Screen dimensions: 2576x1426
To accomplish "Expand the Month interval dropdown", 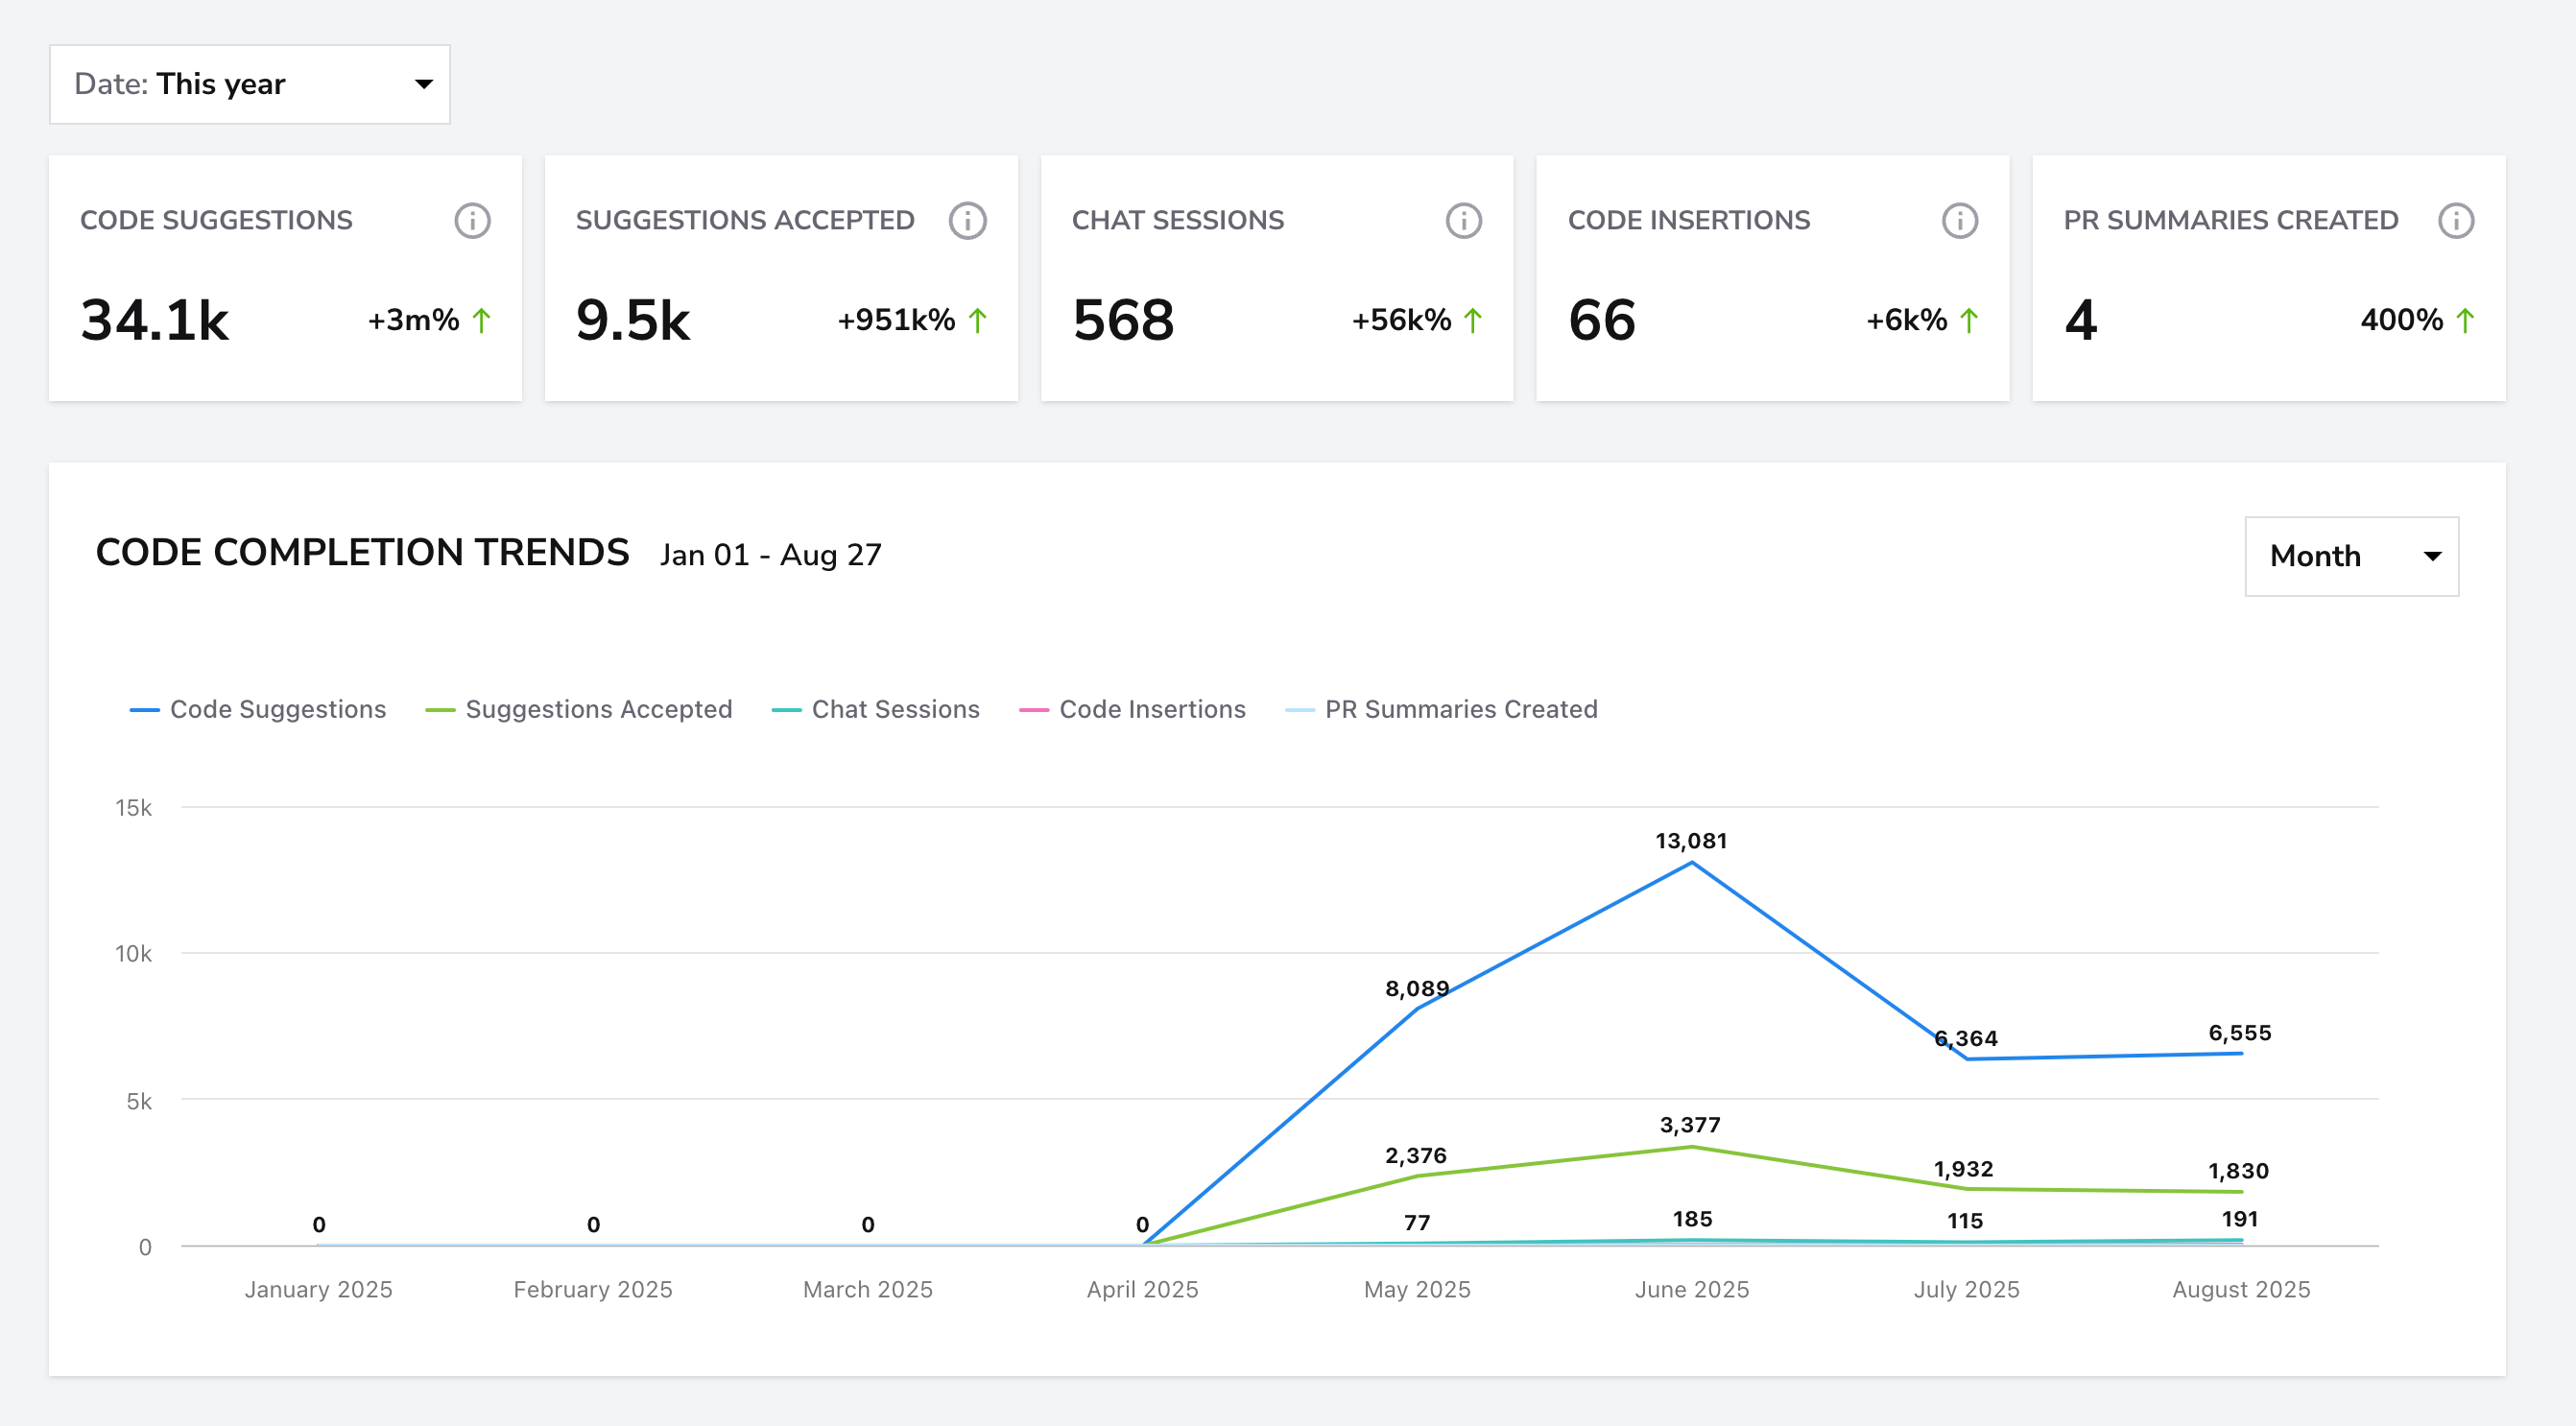I will coord(2351,556).
